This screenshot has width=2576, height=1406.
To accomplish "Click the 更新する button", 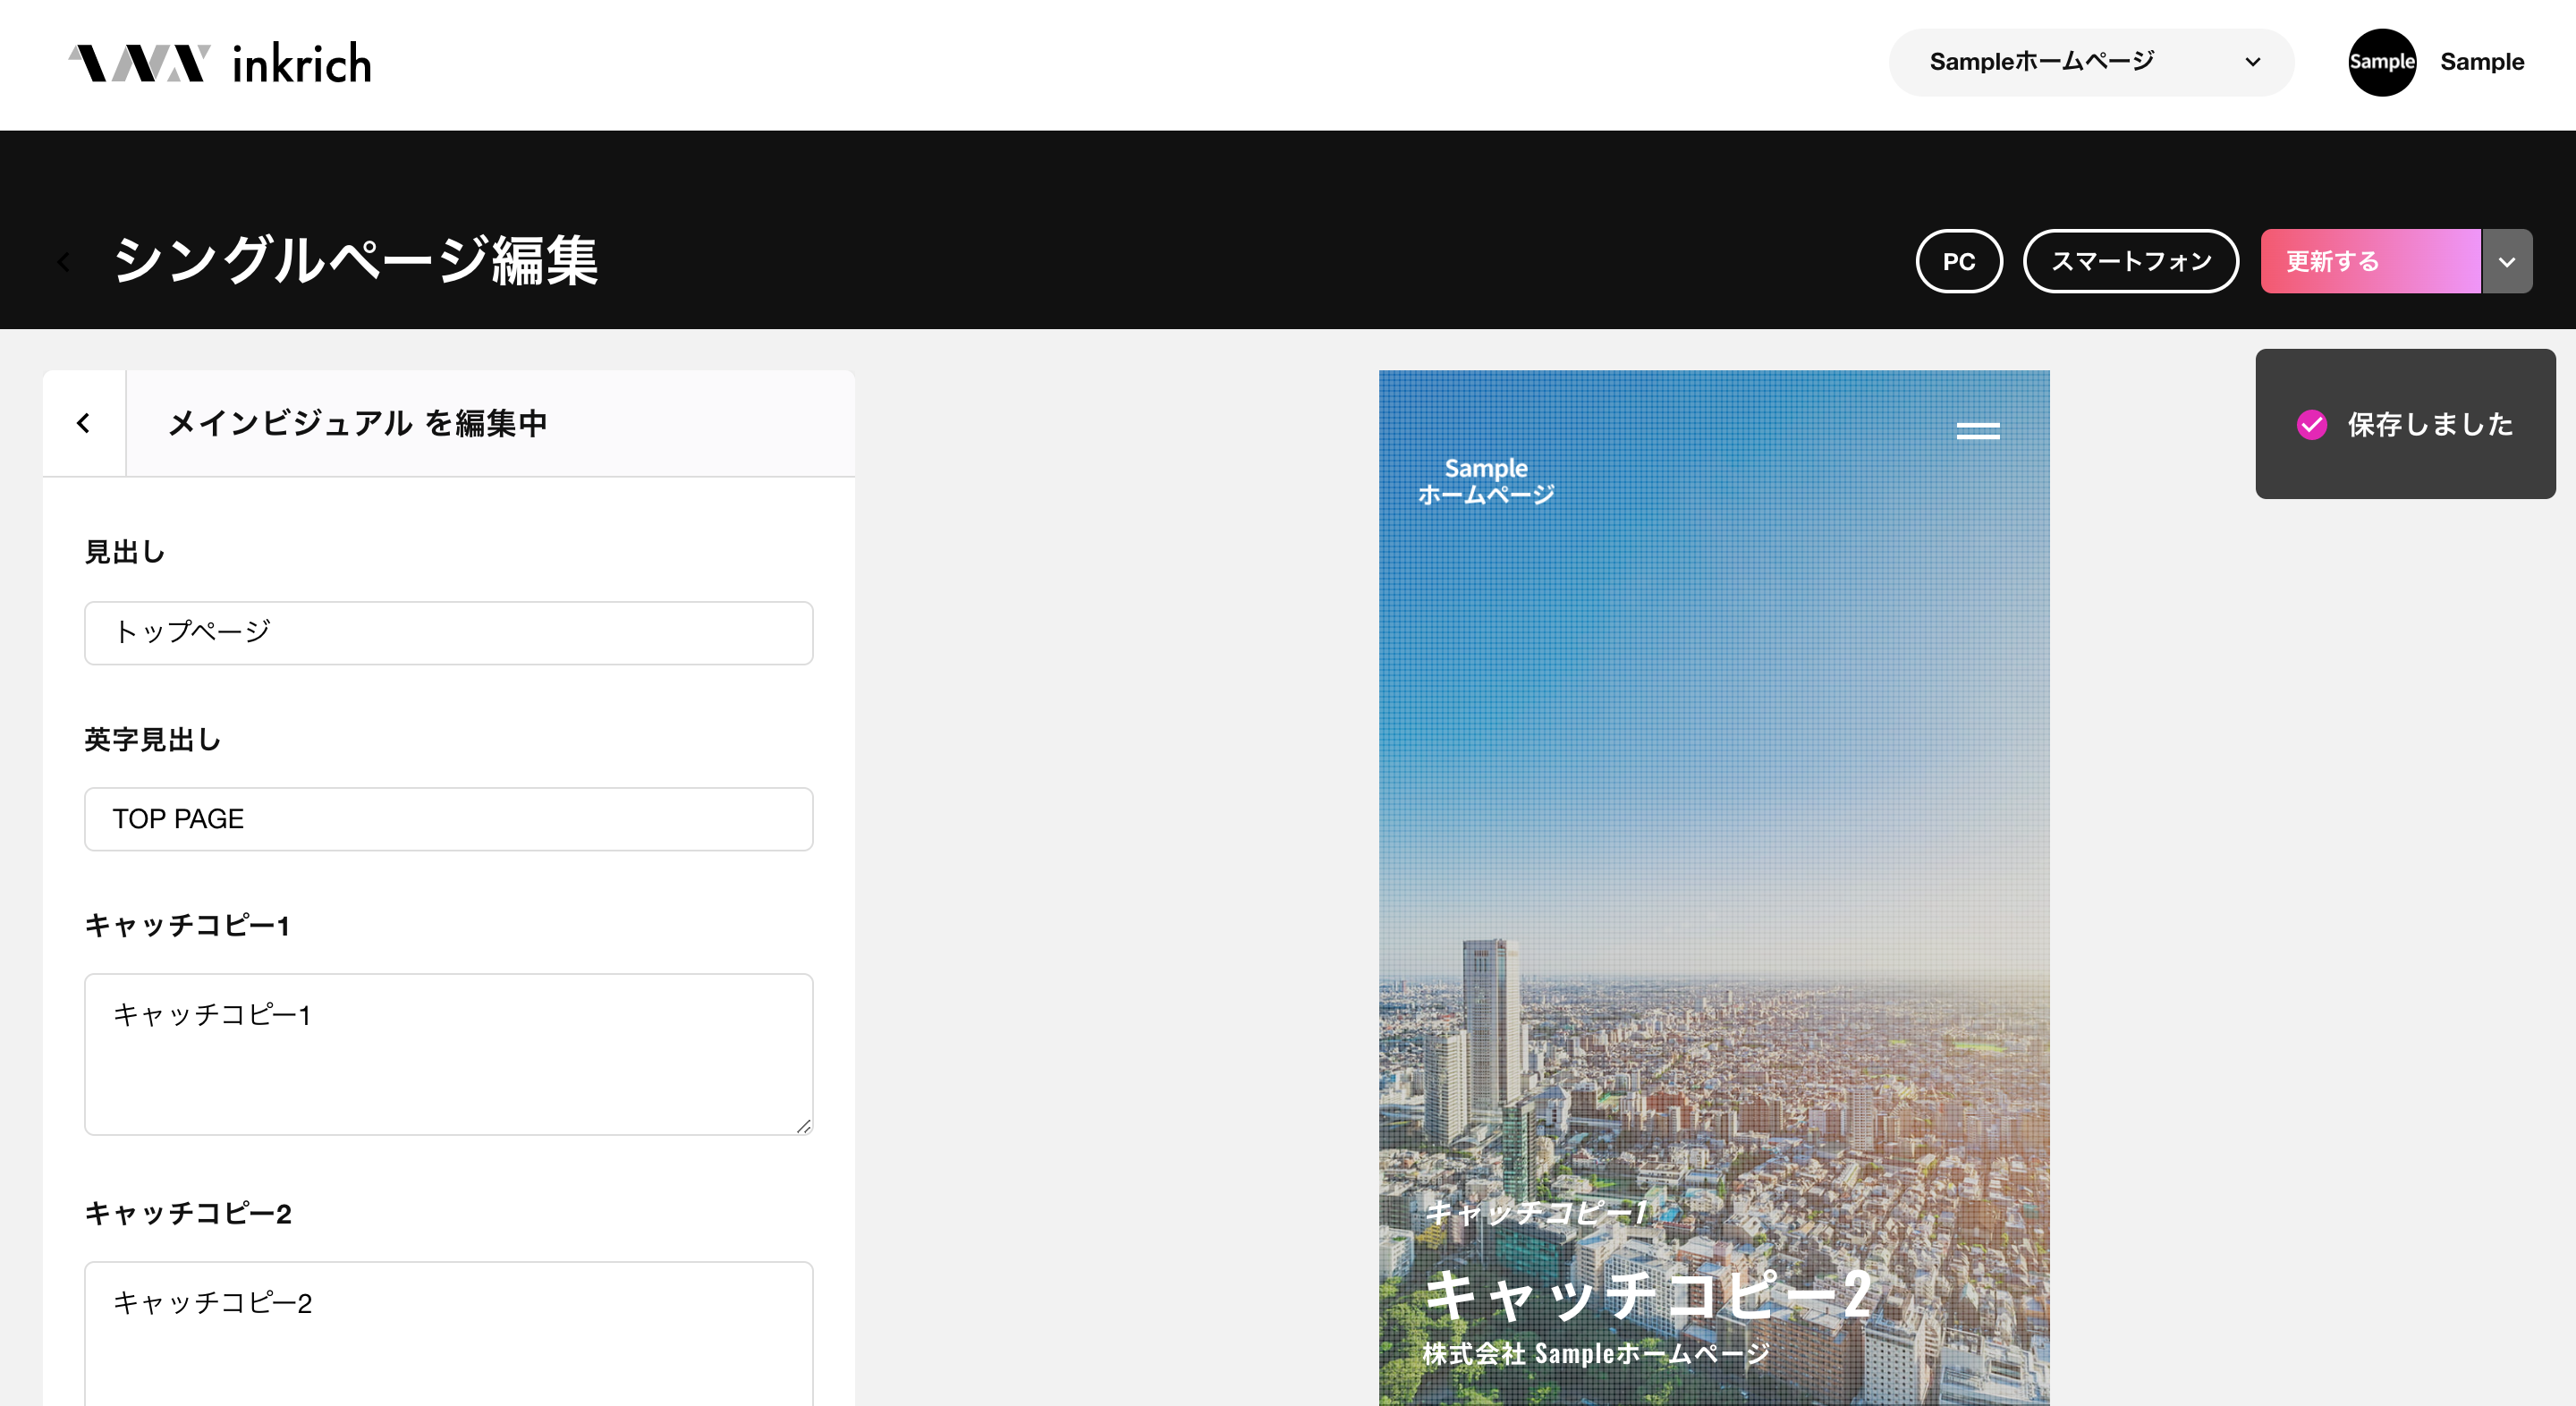I will point(2370,261).
